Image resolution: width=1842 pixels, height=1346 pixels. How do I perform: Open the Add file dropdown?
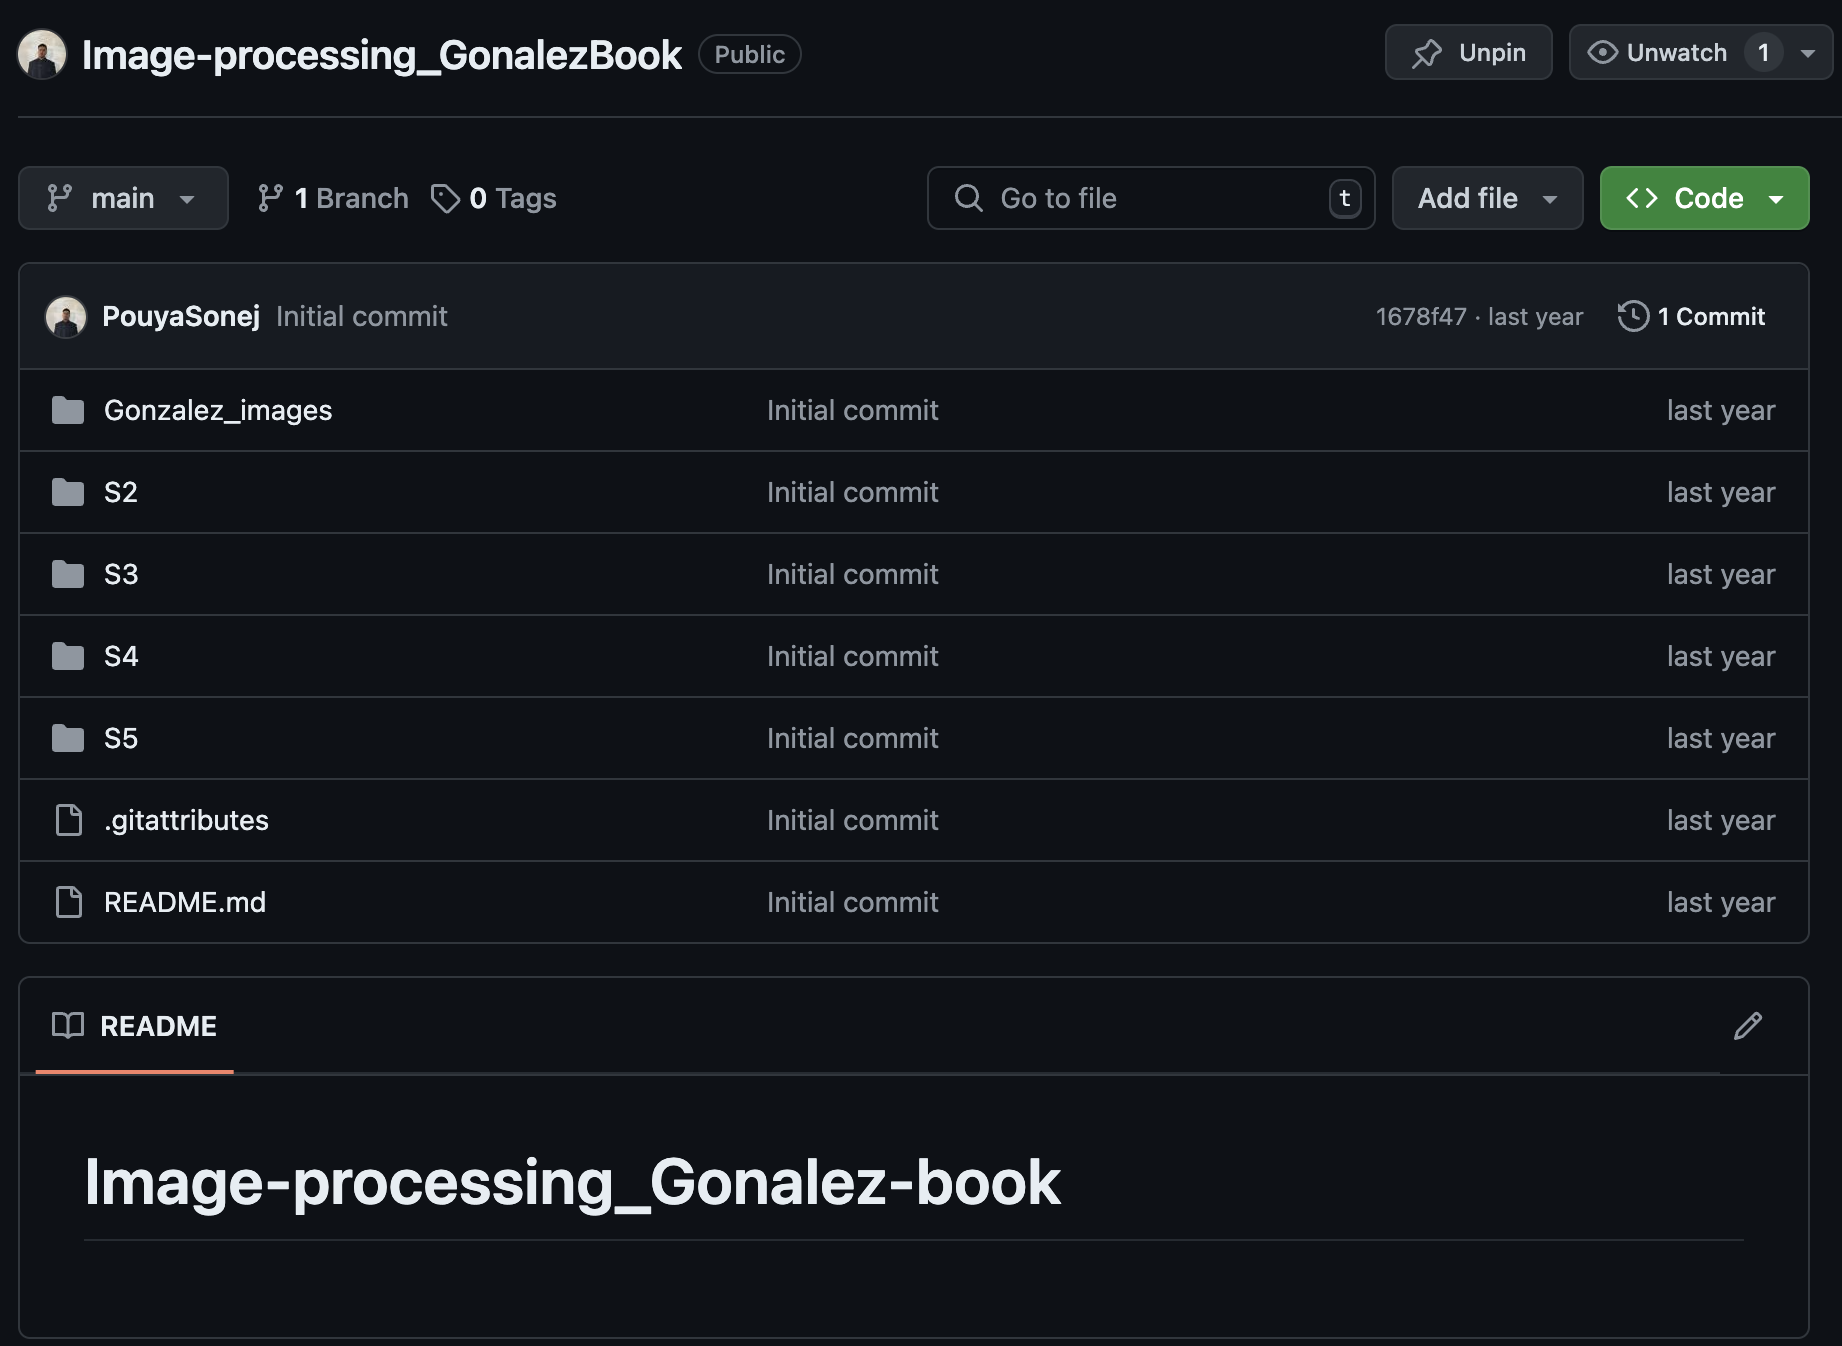[x=1487, y=198]
